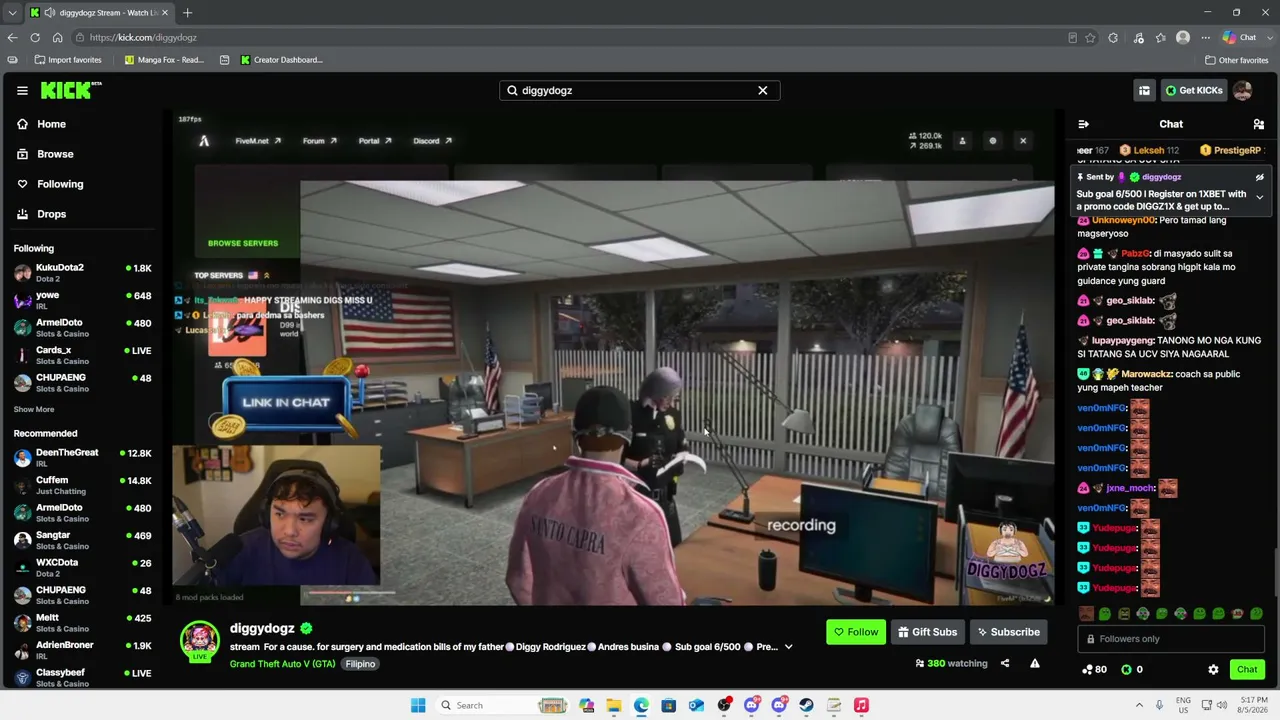This screenshot has height=720, width=1280.
Task: Click the Filipino language tag
Action: pyautogui.click(x=360, y=664)
